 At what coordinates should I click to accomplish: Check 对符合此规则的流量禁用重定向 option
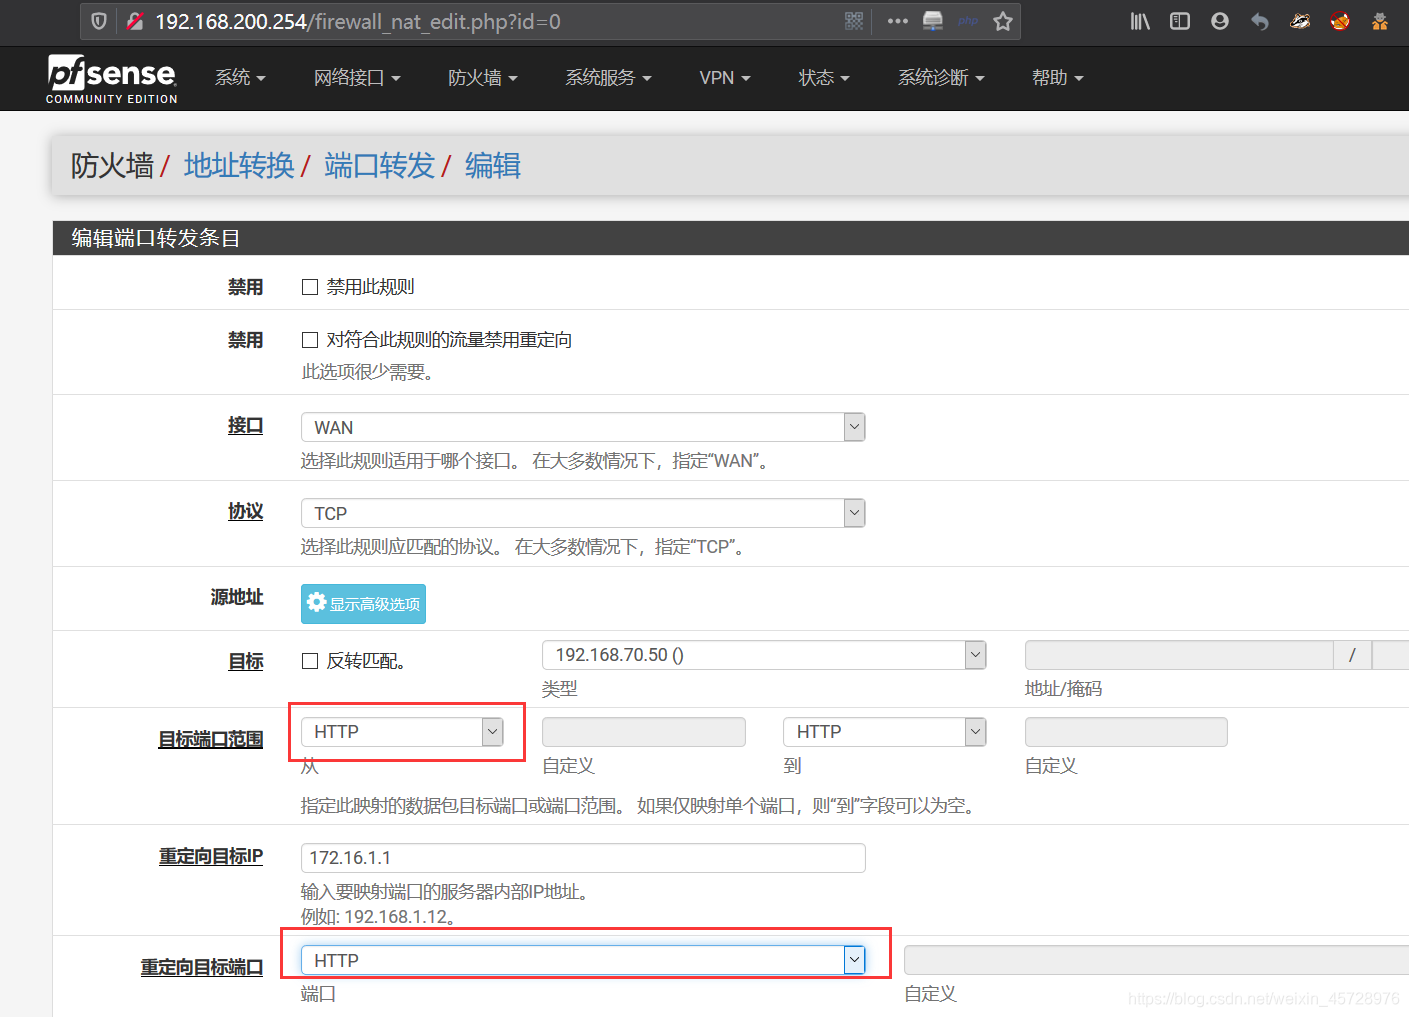[310, 340]
